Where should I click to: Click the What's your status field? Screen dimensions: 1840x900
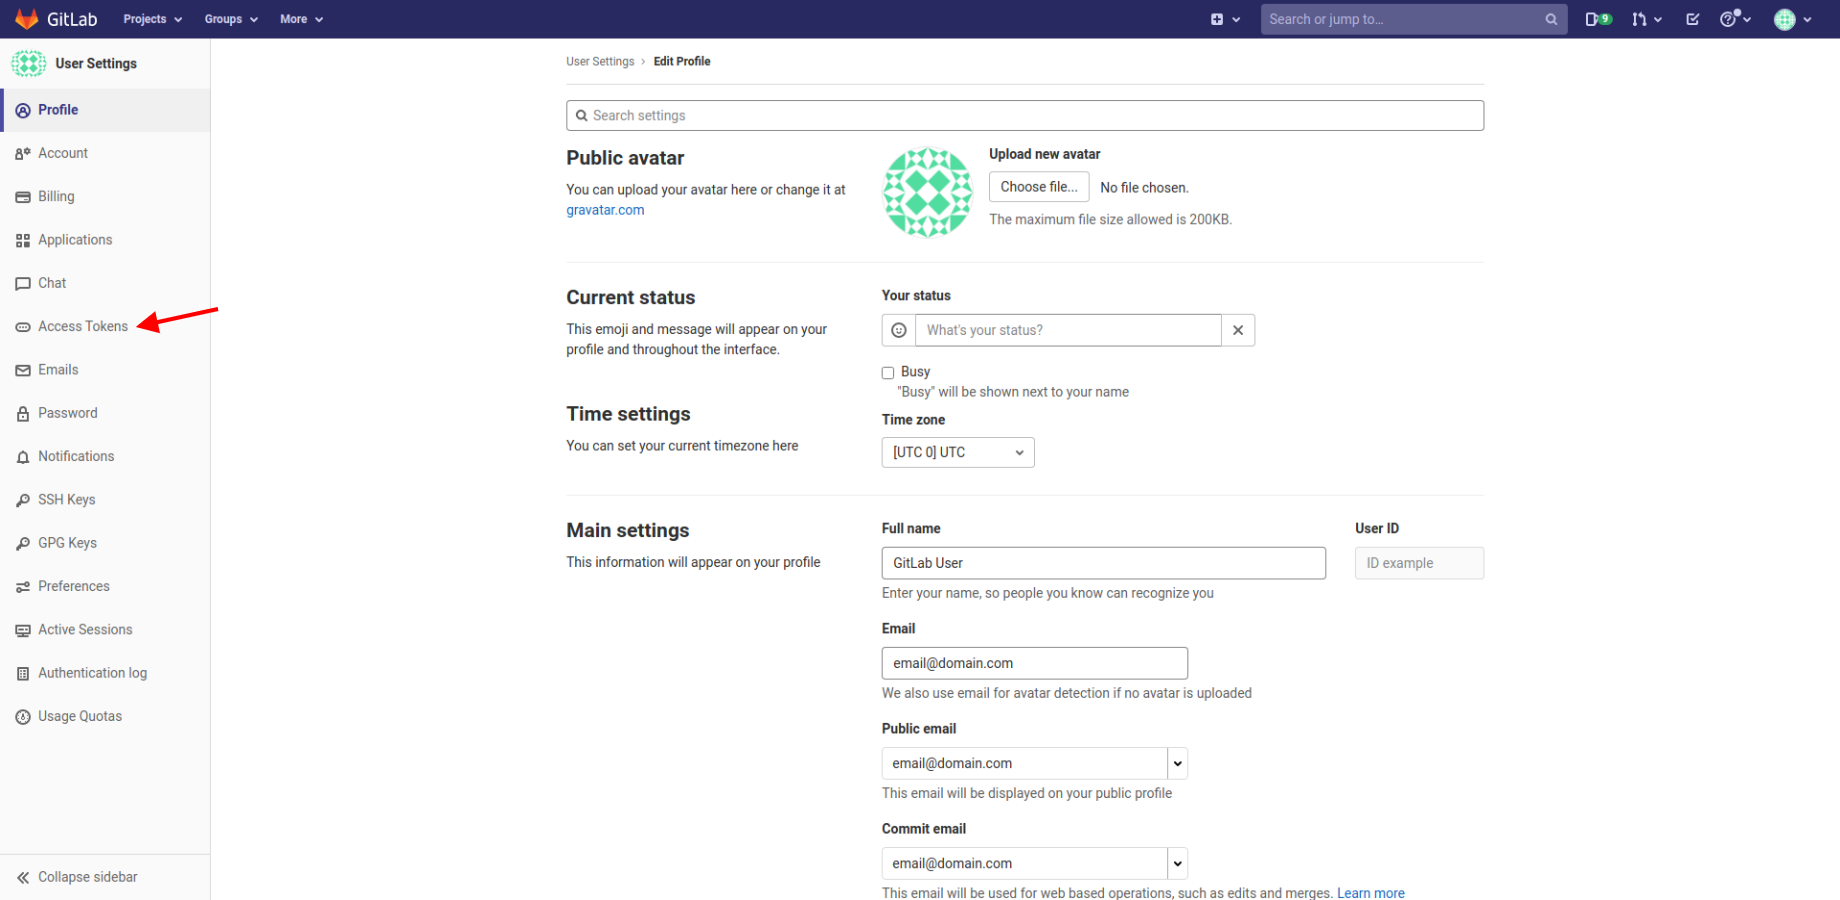(1068, 330)
